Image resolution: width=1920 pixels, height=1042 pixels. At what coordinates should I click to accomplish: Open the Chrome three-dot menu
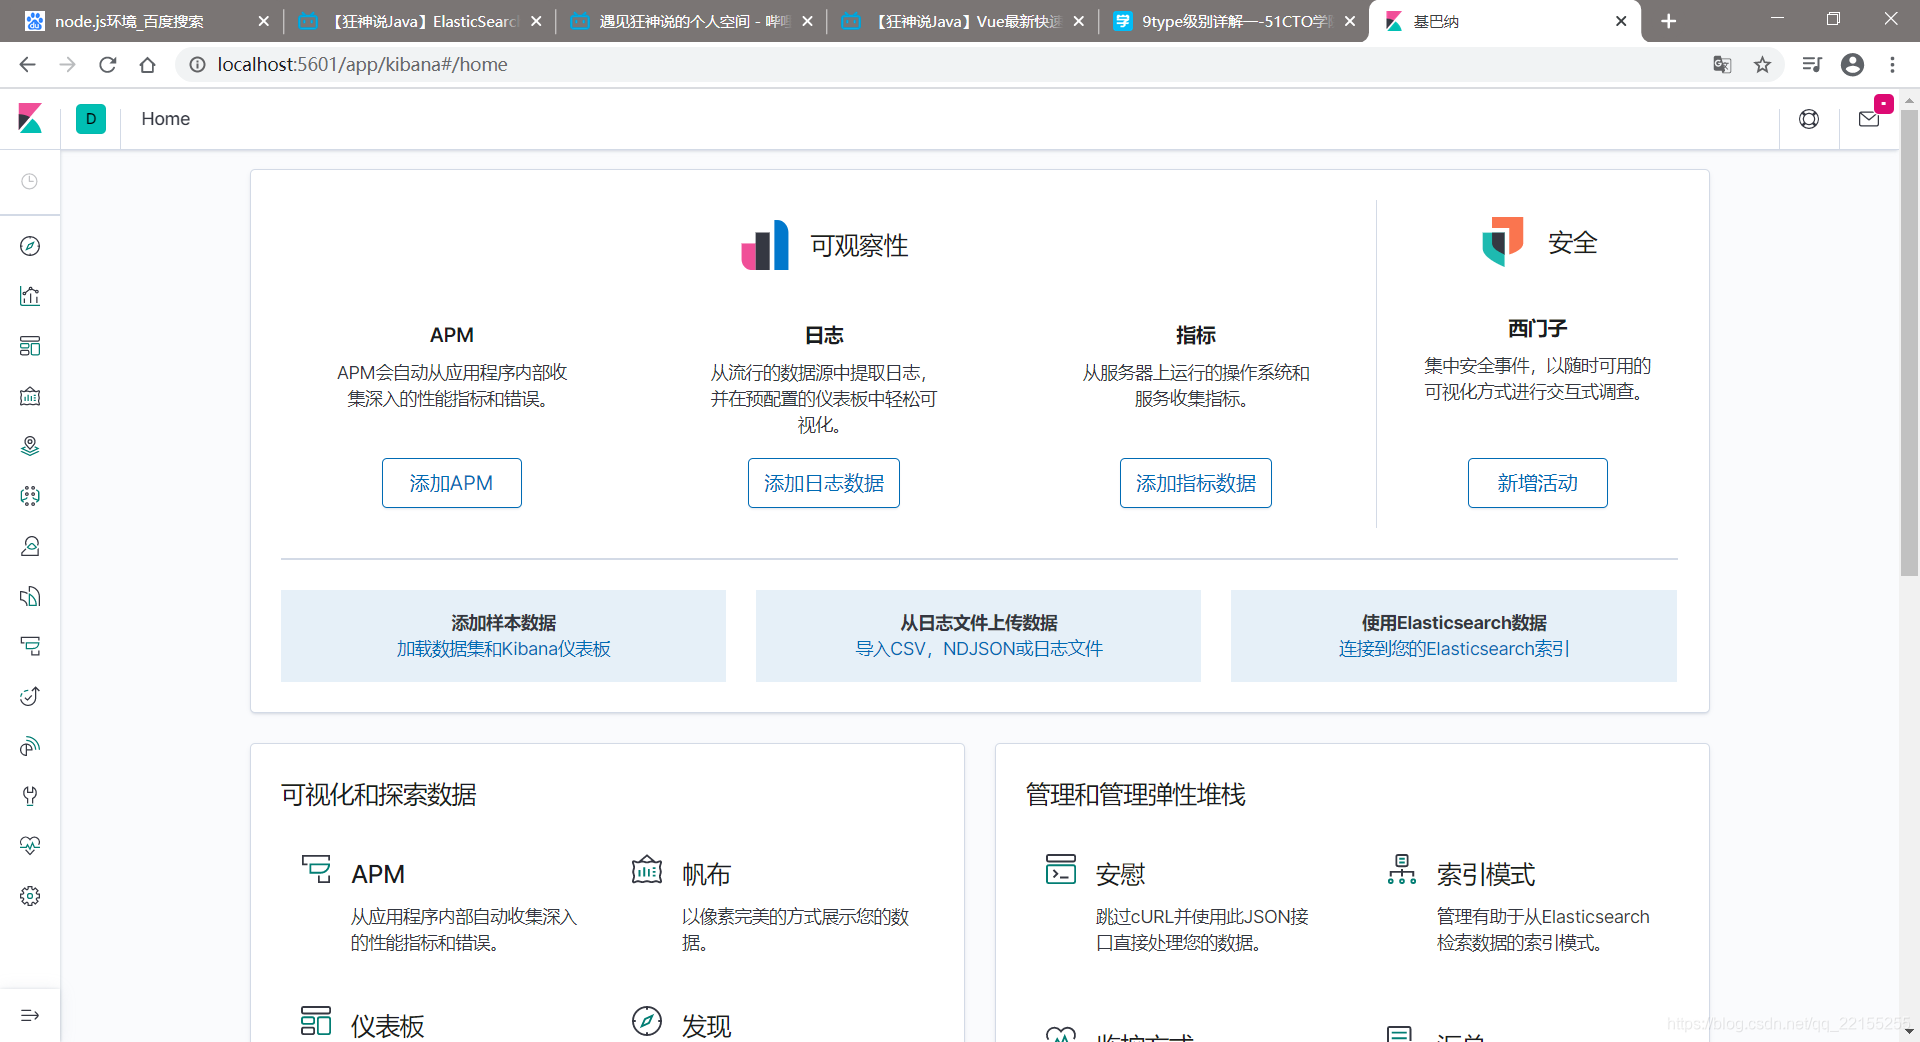pyautogui.click(x=1892, y=64)
